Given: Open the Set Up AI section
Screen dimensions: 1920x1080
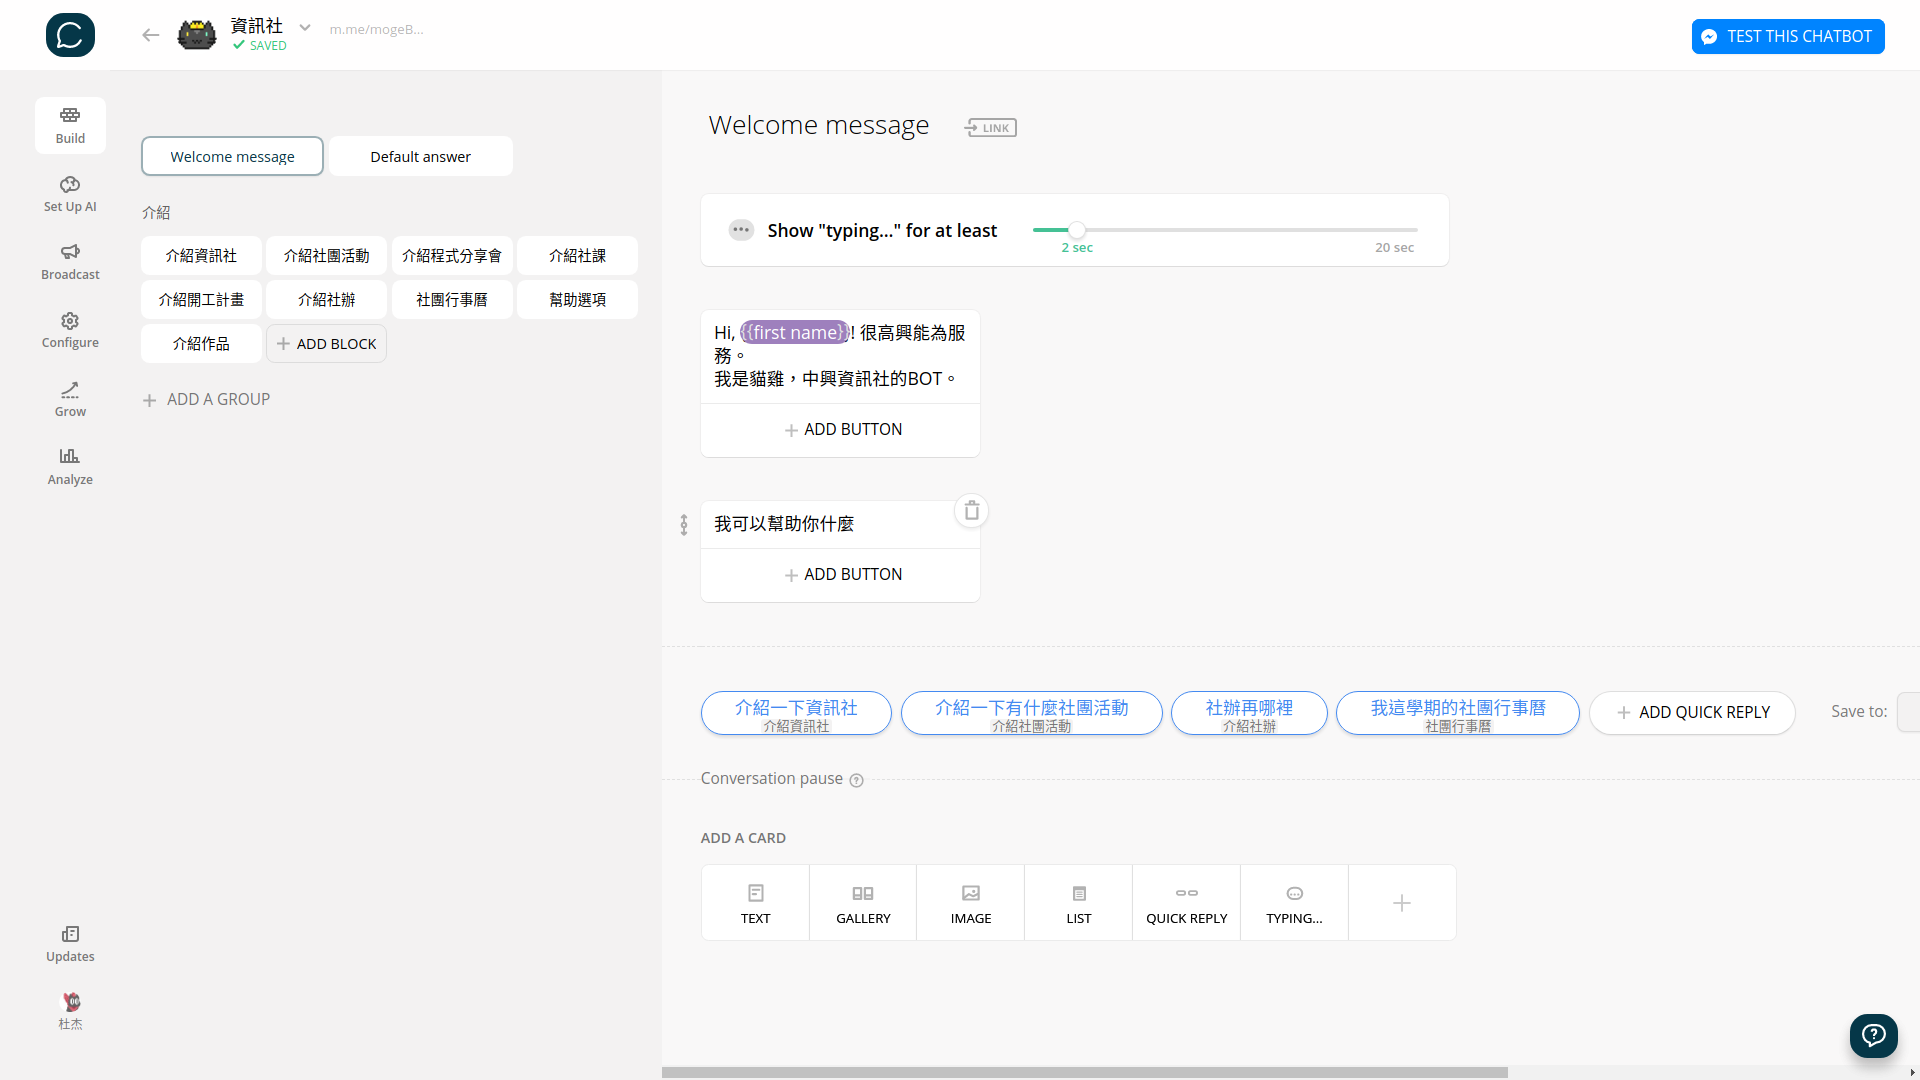Looking at the screenshot, I should click(70, 193).
